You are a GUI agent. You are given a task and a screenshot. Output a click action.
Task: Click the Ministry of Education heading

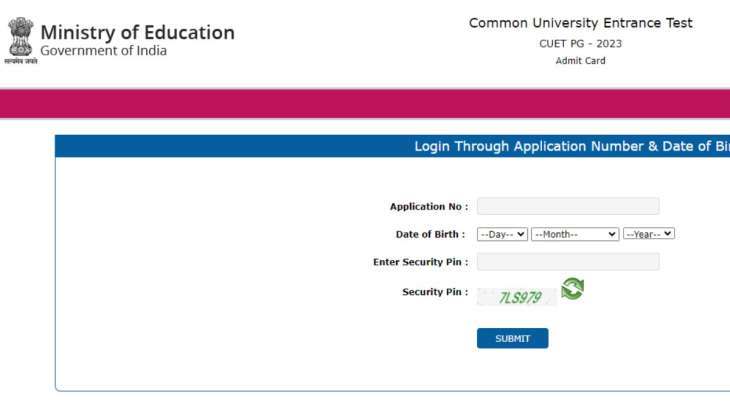point(137,32)
